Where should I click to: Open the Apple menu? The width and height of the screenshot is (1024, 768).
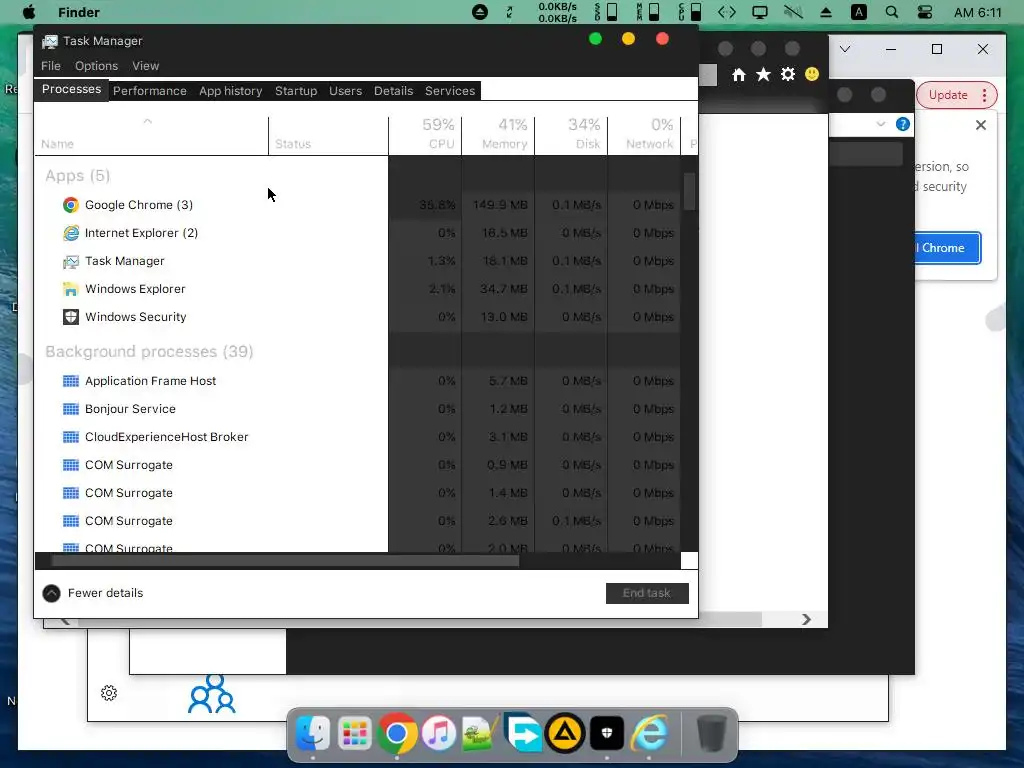coord(29,12)
